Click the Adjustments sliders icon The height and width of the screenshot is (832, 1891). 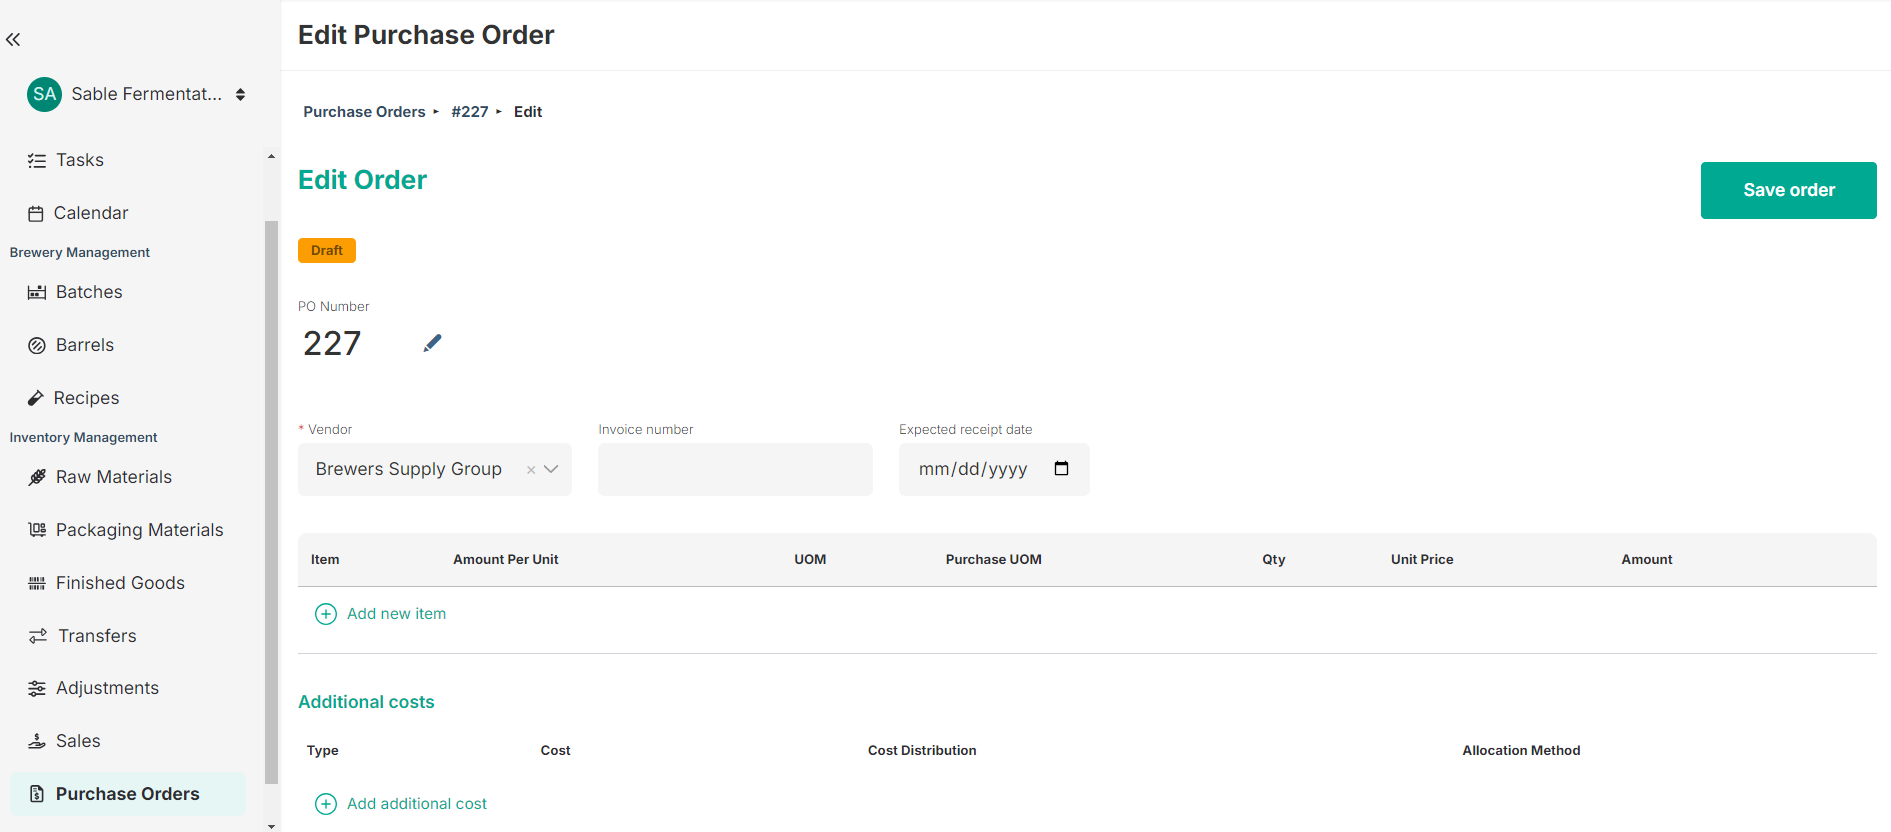[37, 689]
